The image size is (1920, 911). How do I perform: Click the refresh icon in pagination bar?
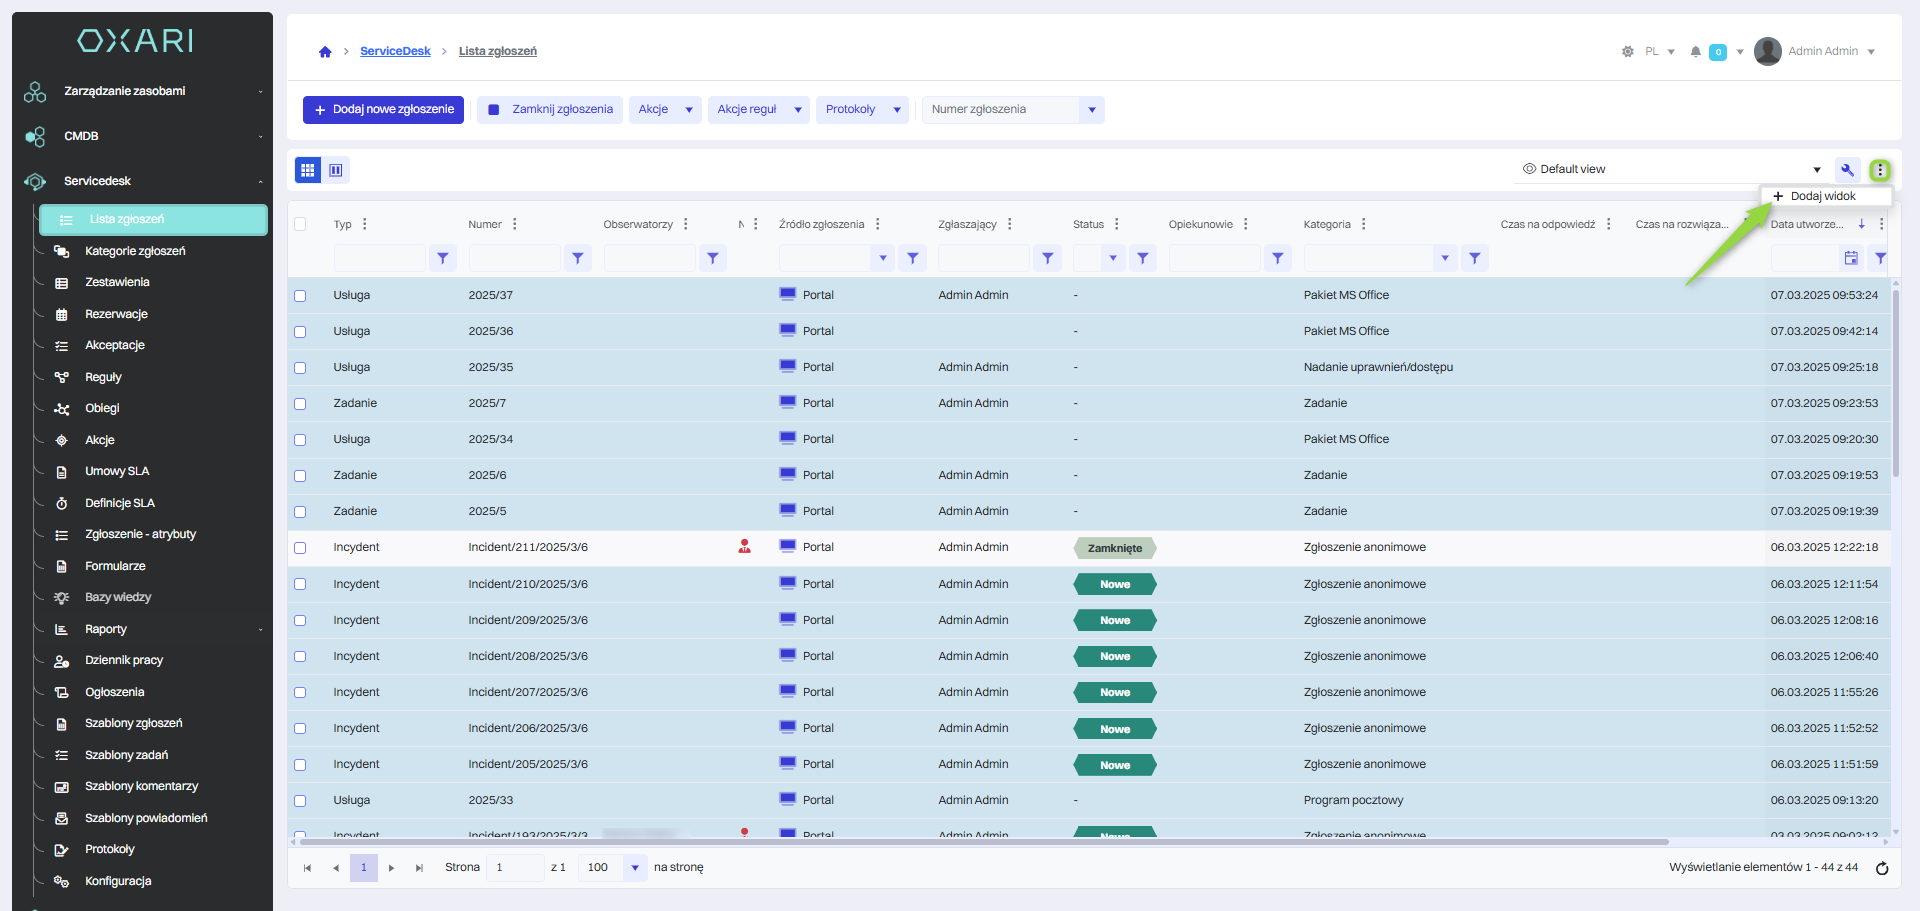tap(1881, 868)
